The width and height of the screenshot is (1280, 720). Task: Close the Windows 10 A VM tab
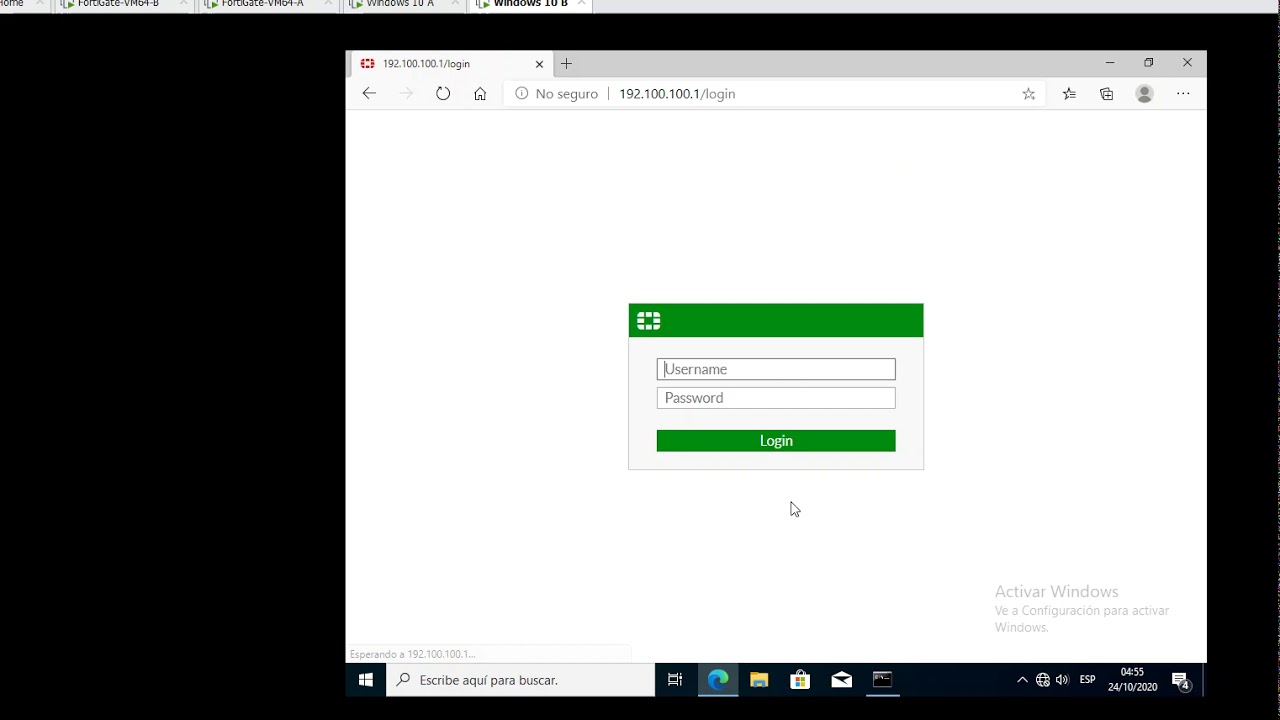[454, 4]
